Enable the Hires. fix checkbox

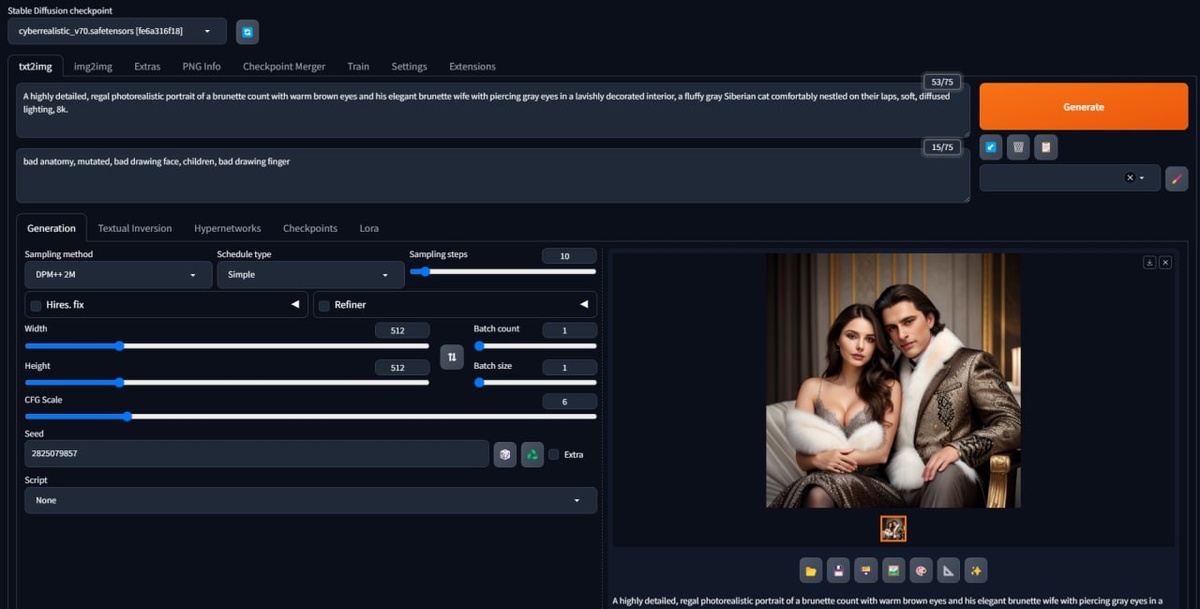tap(35, 304)
